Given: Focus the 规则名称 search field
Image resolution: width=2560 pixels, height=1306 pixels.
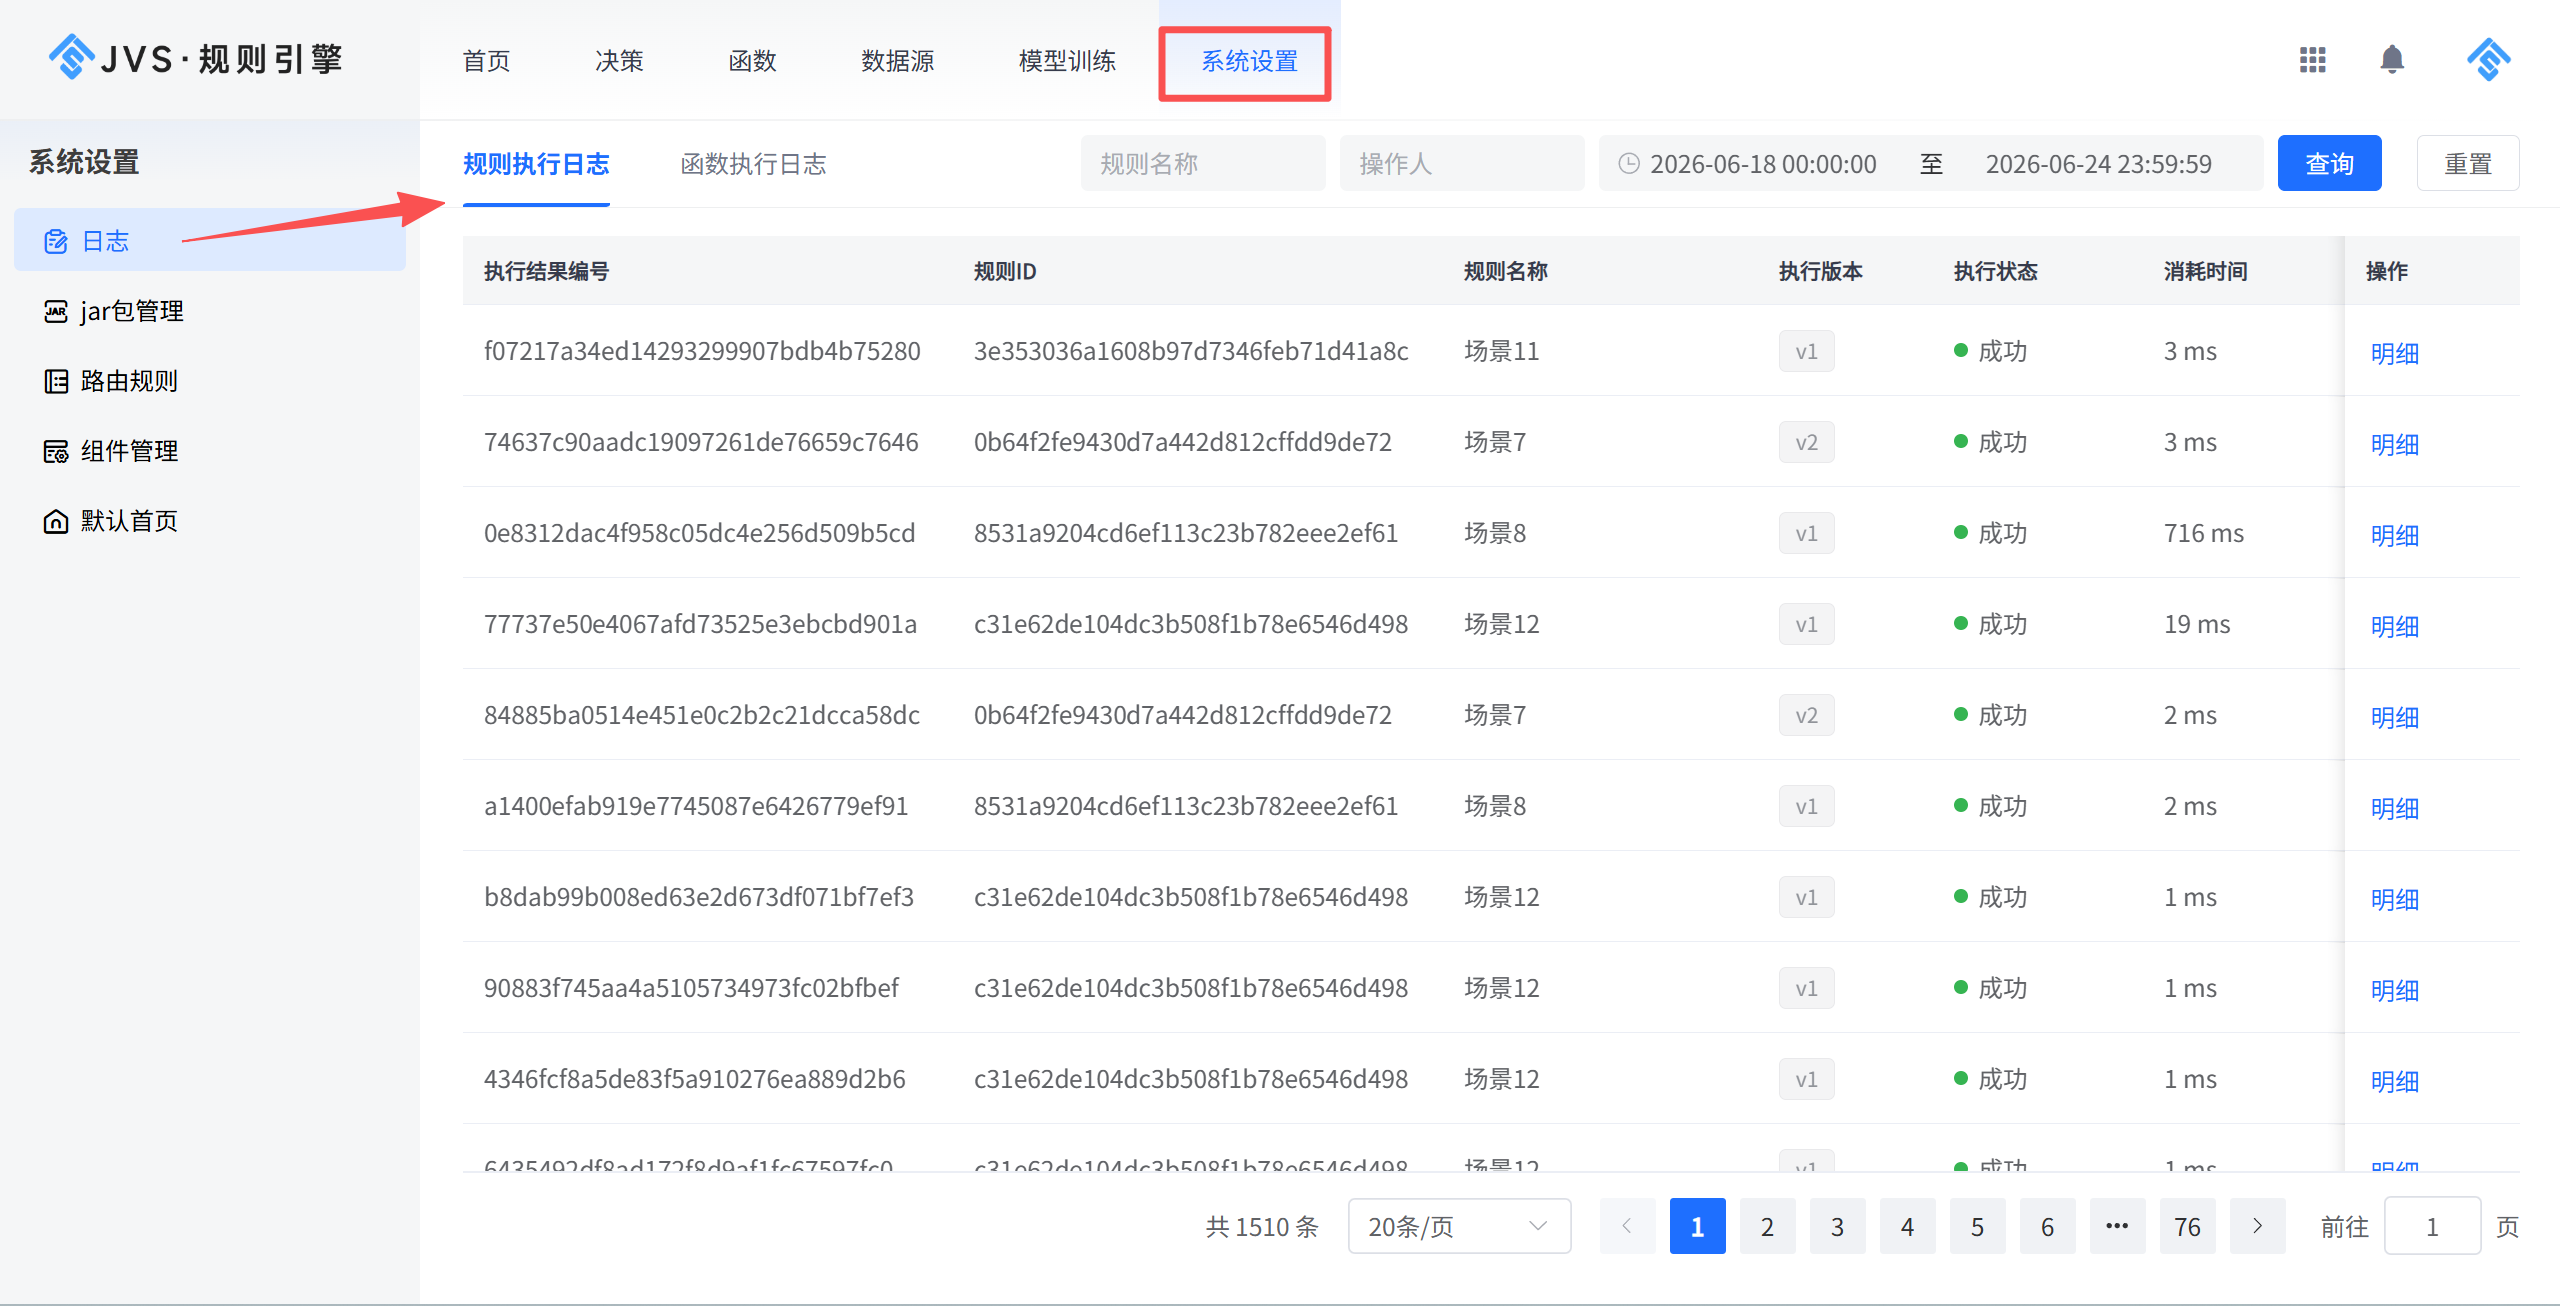Looking at the screenshot, I should [x=1203, y=163].
